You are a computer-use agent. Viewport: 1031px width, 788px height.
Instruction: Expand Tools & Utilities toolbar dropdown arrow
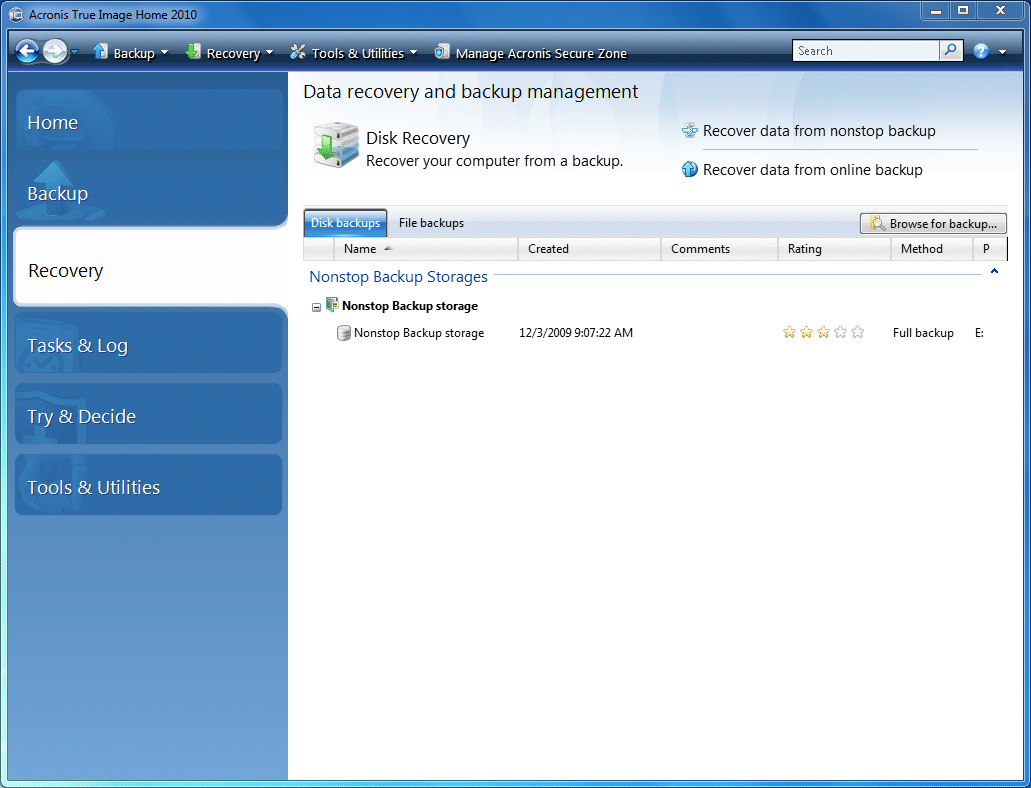coord(414,53)
